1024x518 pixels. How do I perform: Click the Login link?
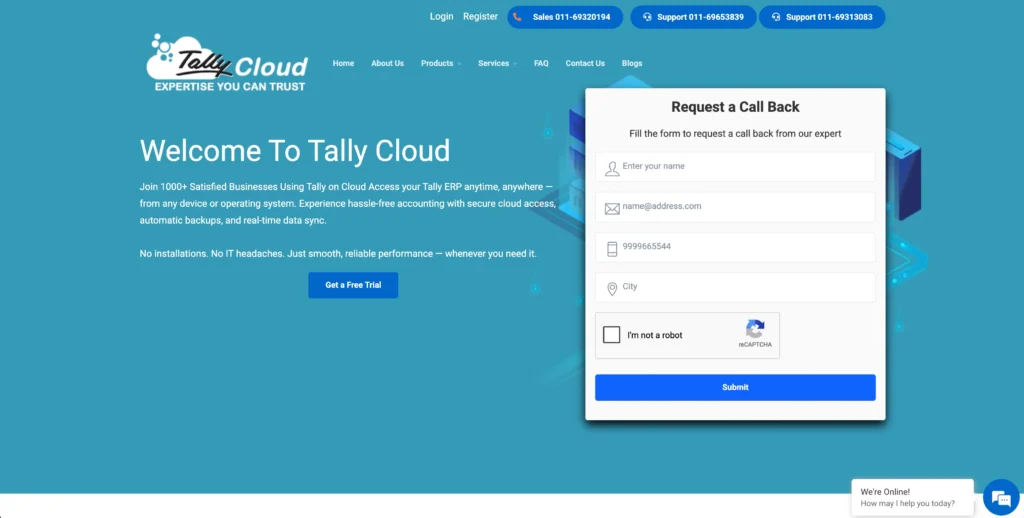click(441, 16)
